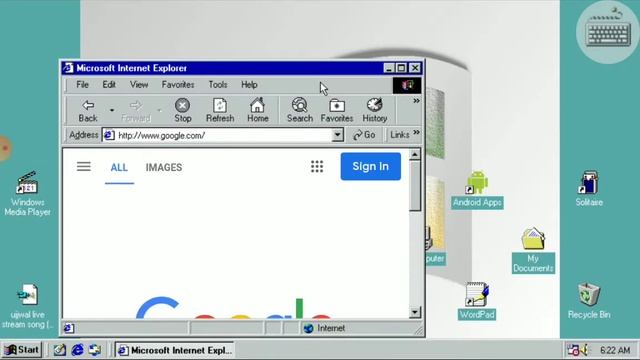Open the Edit menu
This screenshot has height=360, width=640.
pyautogui.click(x=109, y=85)
